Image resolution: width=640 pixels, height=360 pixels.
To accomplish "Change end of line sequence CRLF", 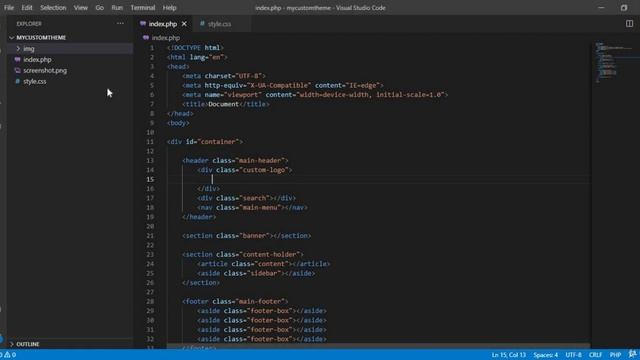I will click(596, 355).
